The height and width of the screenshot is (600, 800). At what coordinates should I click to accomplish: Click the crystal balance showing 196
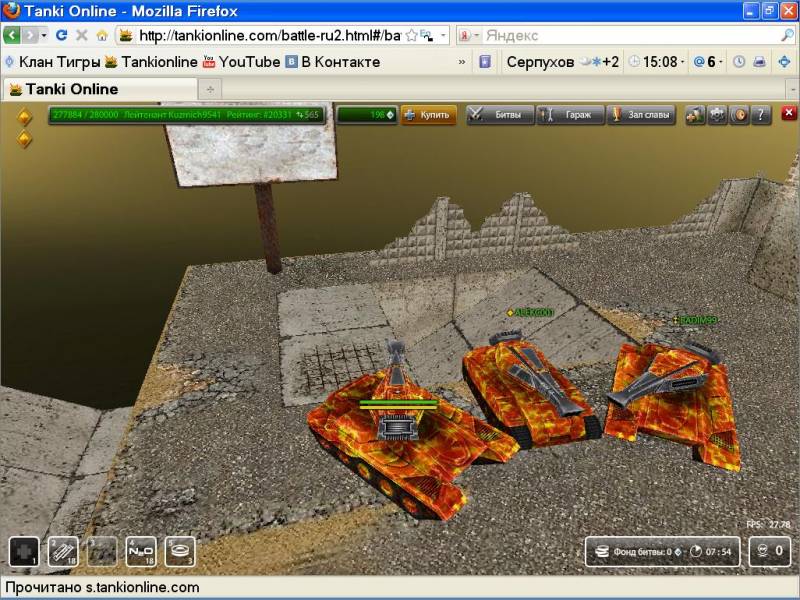[x=366, y=115]
